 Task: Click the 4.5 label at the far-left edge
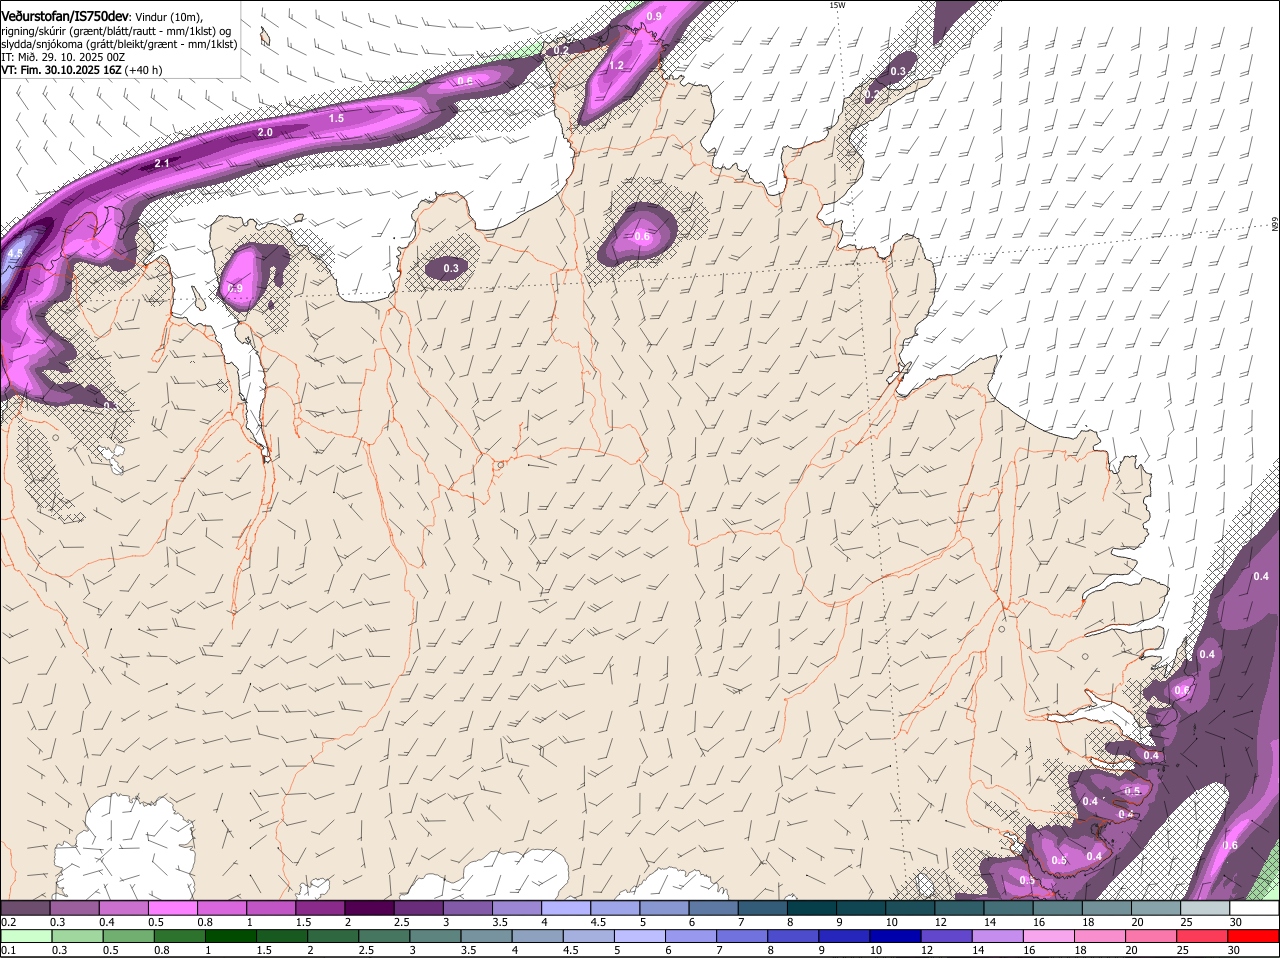click(14, 254)
